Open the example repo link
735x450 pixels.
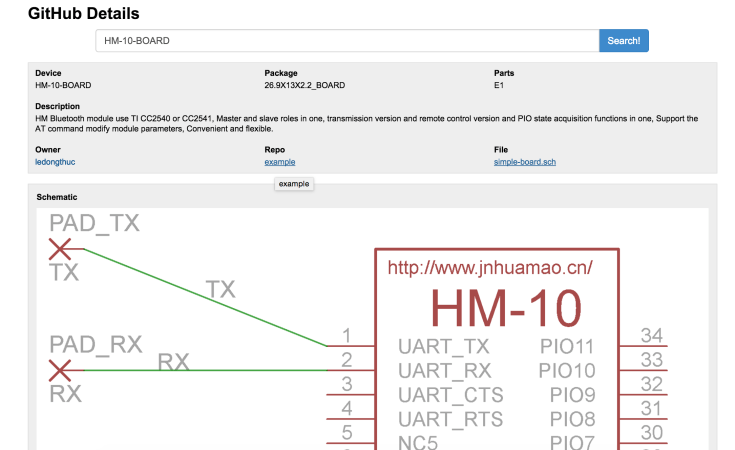tap(280, 162)
